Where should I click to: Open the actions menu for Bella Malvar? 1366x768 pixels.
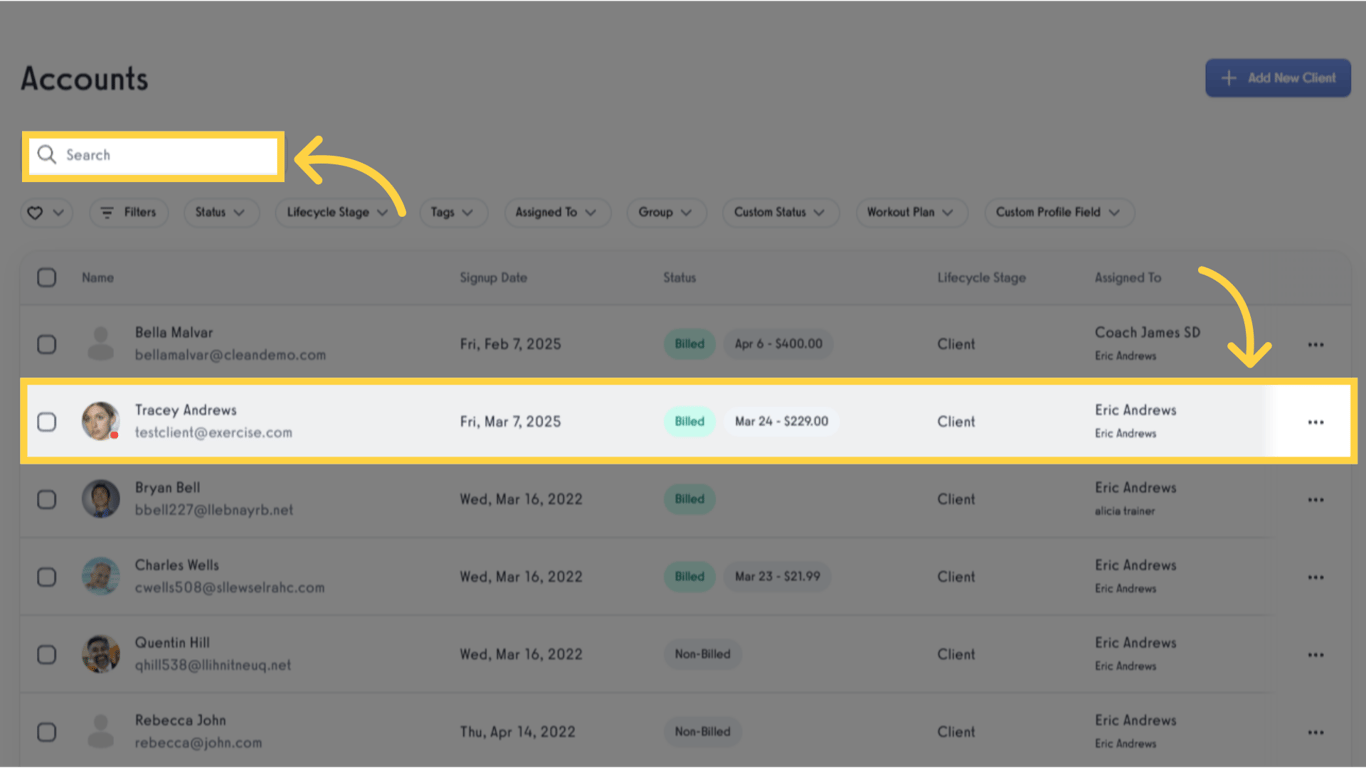[x=1315, y=343]
